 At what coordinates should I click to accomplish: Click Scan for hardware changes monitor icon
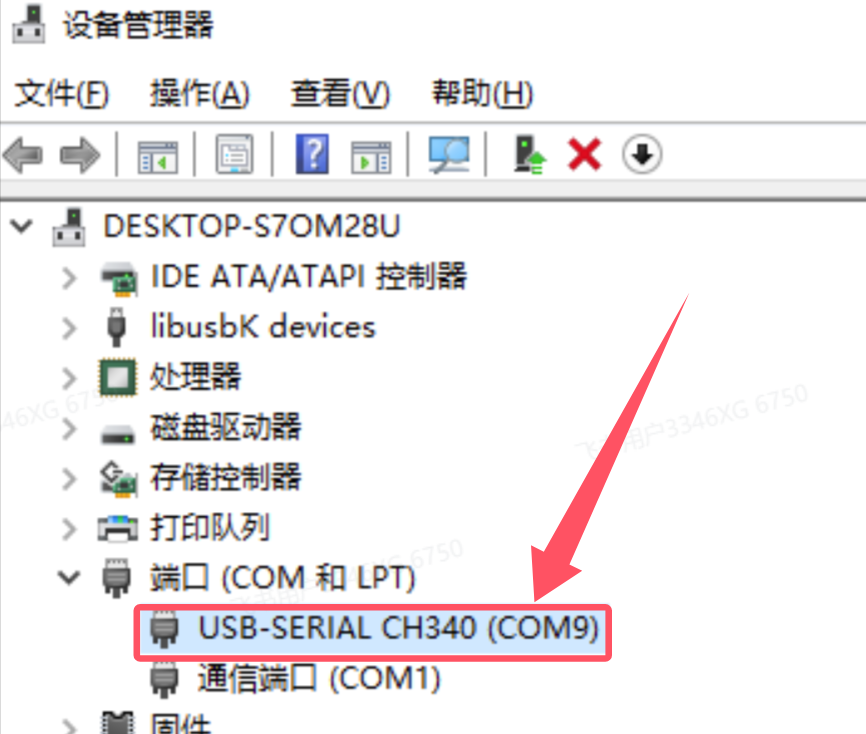click(x=449, y=155)
